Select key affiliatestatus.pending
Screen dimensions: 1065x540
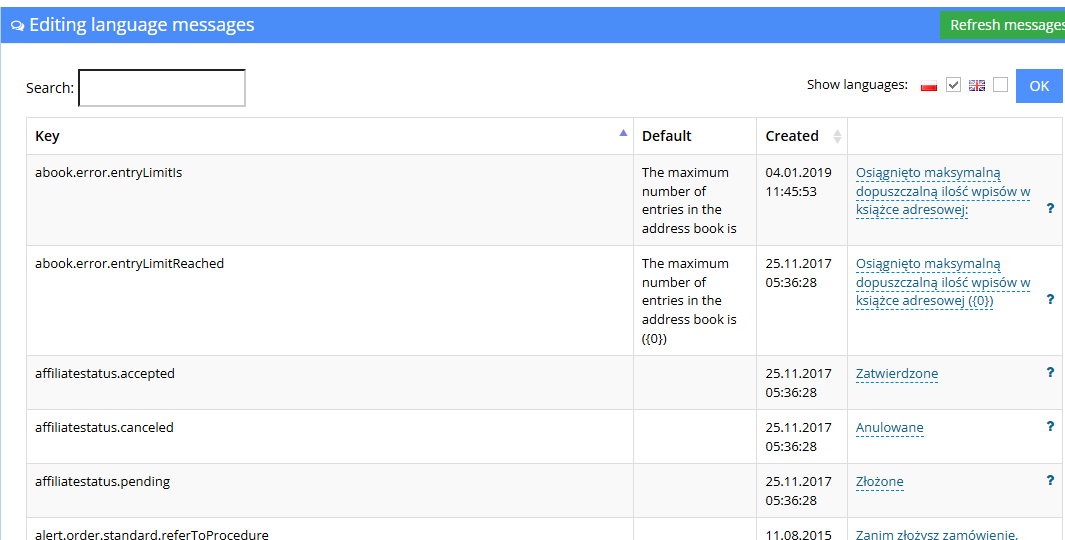(103, 482)
